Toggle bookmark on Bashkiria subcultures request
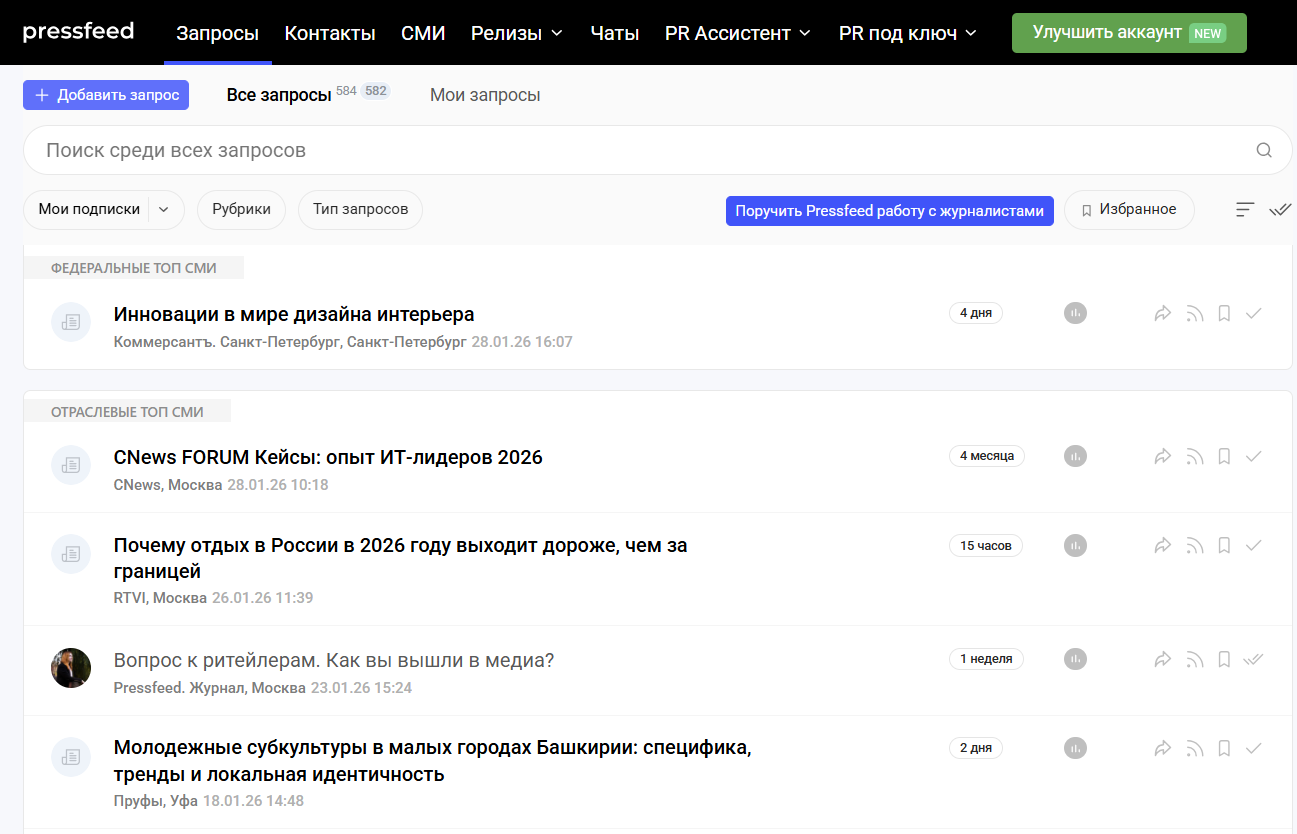Image resolution: width=1297 pixels, height=834 pixels. [1224, 749]
